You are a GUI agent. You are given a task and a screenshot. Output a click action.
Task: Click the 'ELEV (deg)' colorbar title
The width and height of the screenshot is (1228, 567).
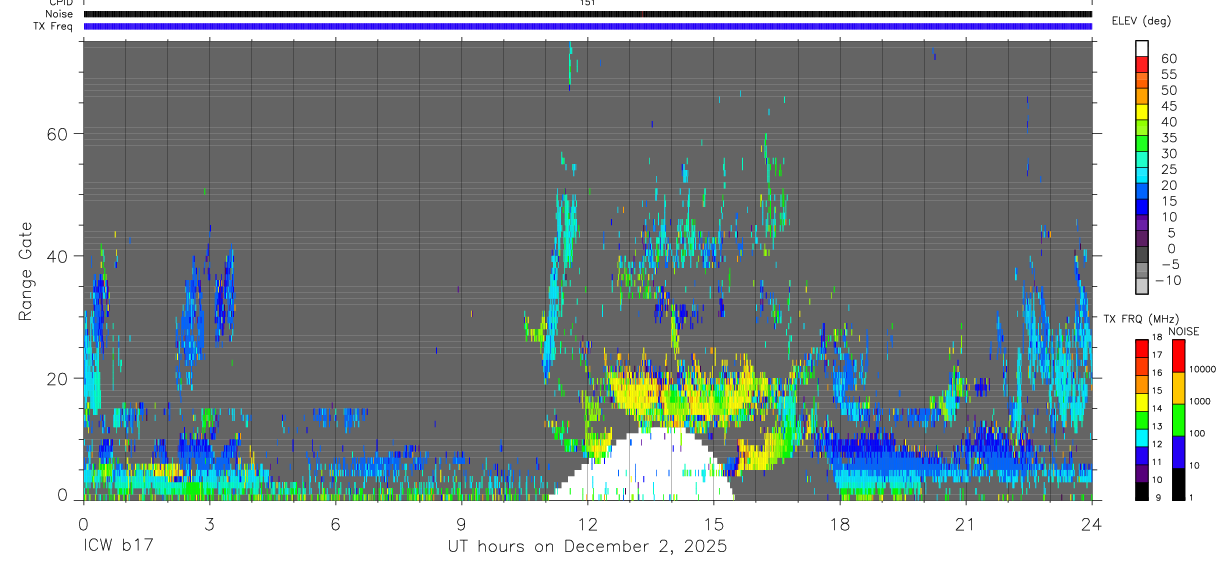tap(1141, 21)
